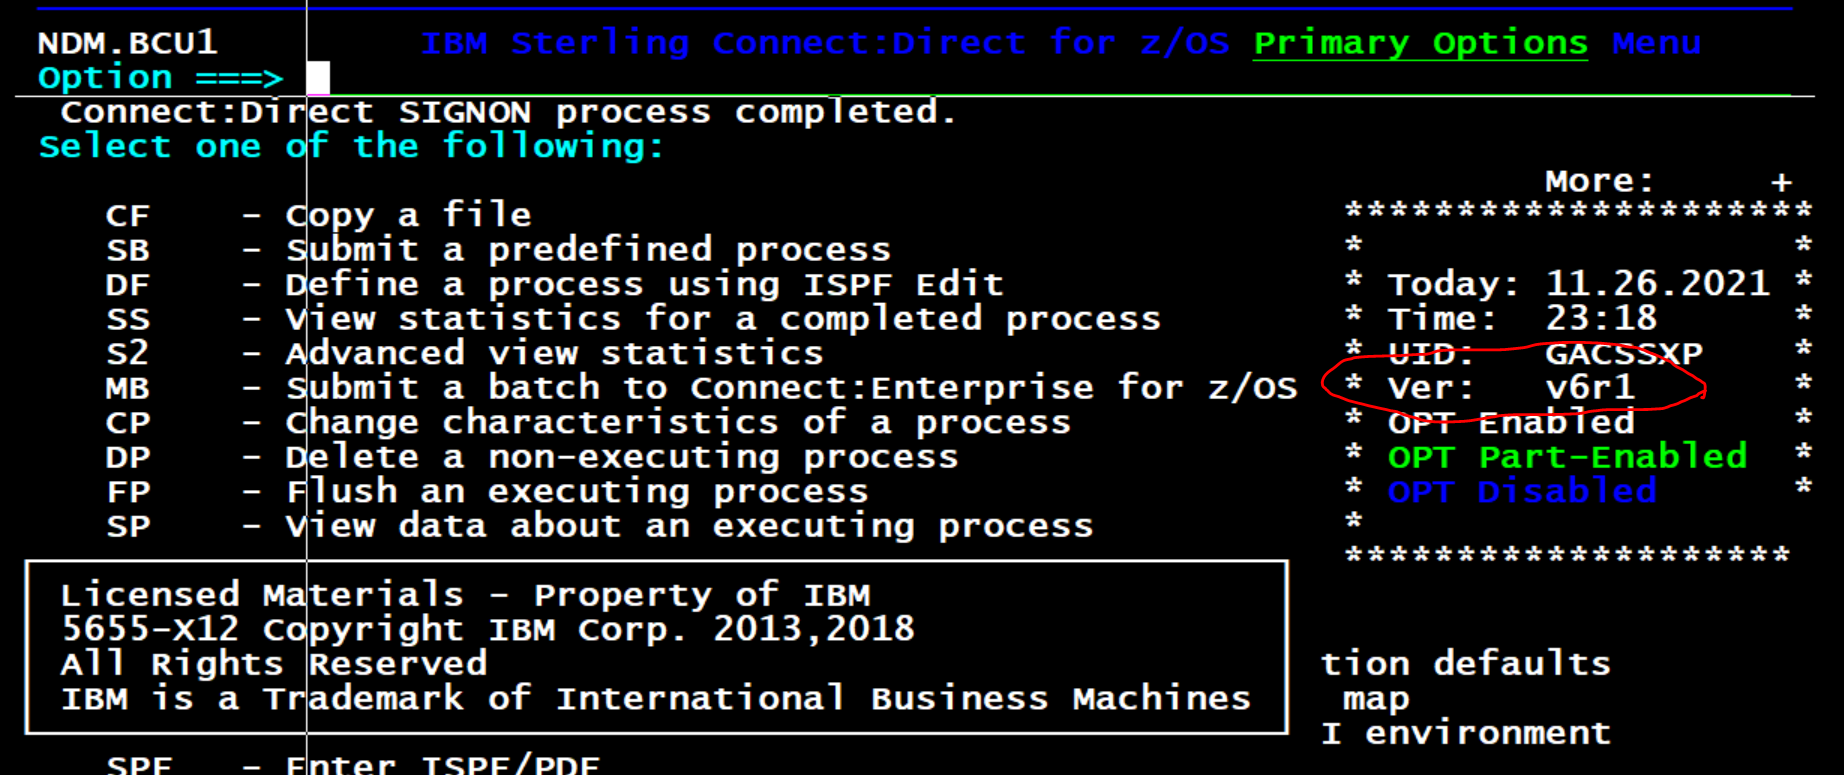1844x775 pixels.
Task: Click the Option command input field
Action: point(318,78)
